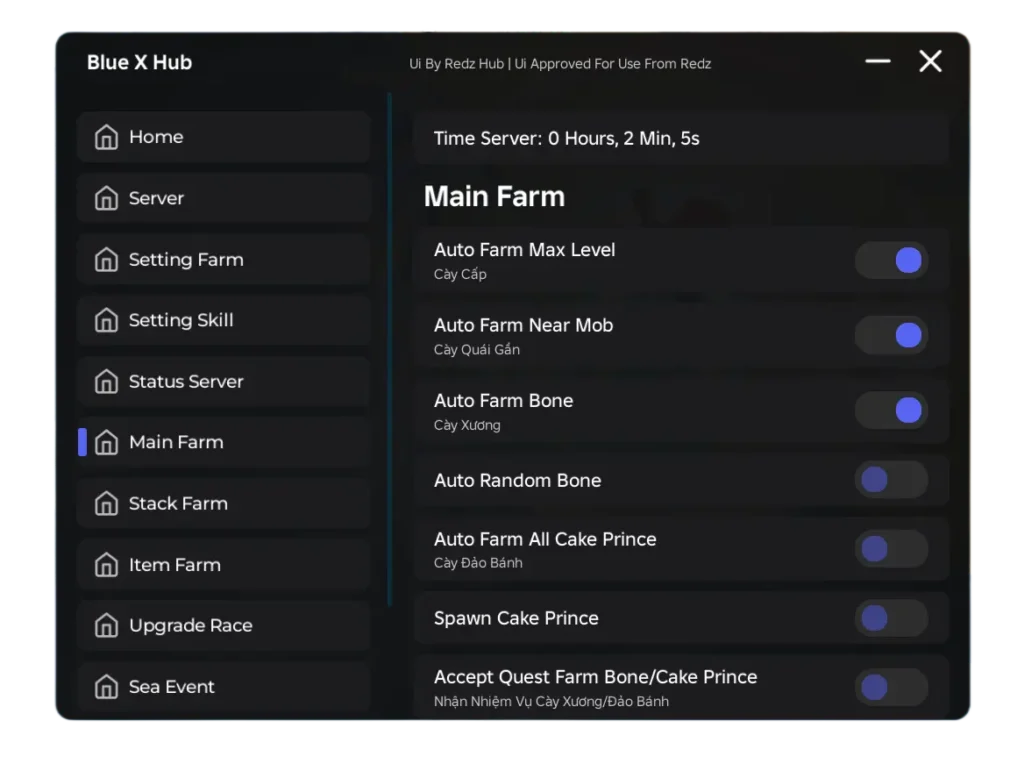The height and width of the screenshot is (764, 1024).
Task: Enable Accept Quest Farm Bone/Cake Prince
Action: pos(891,687)
